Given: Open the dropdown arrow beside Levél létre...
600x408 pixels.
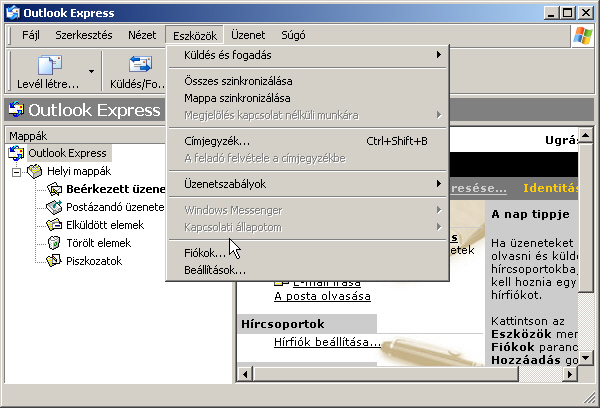Looking at the screenshot, I should (91, 71).
